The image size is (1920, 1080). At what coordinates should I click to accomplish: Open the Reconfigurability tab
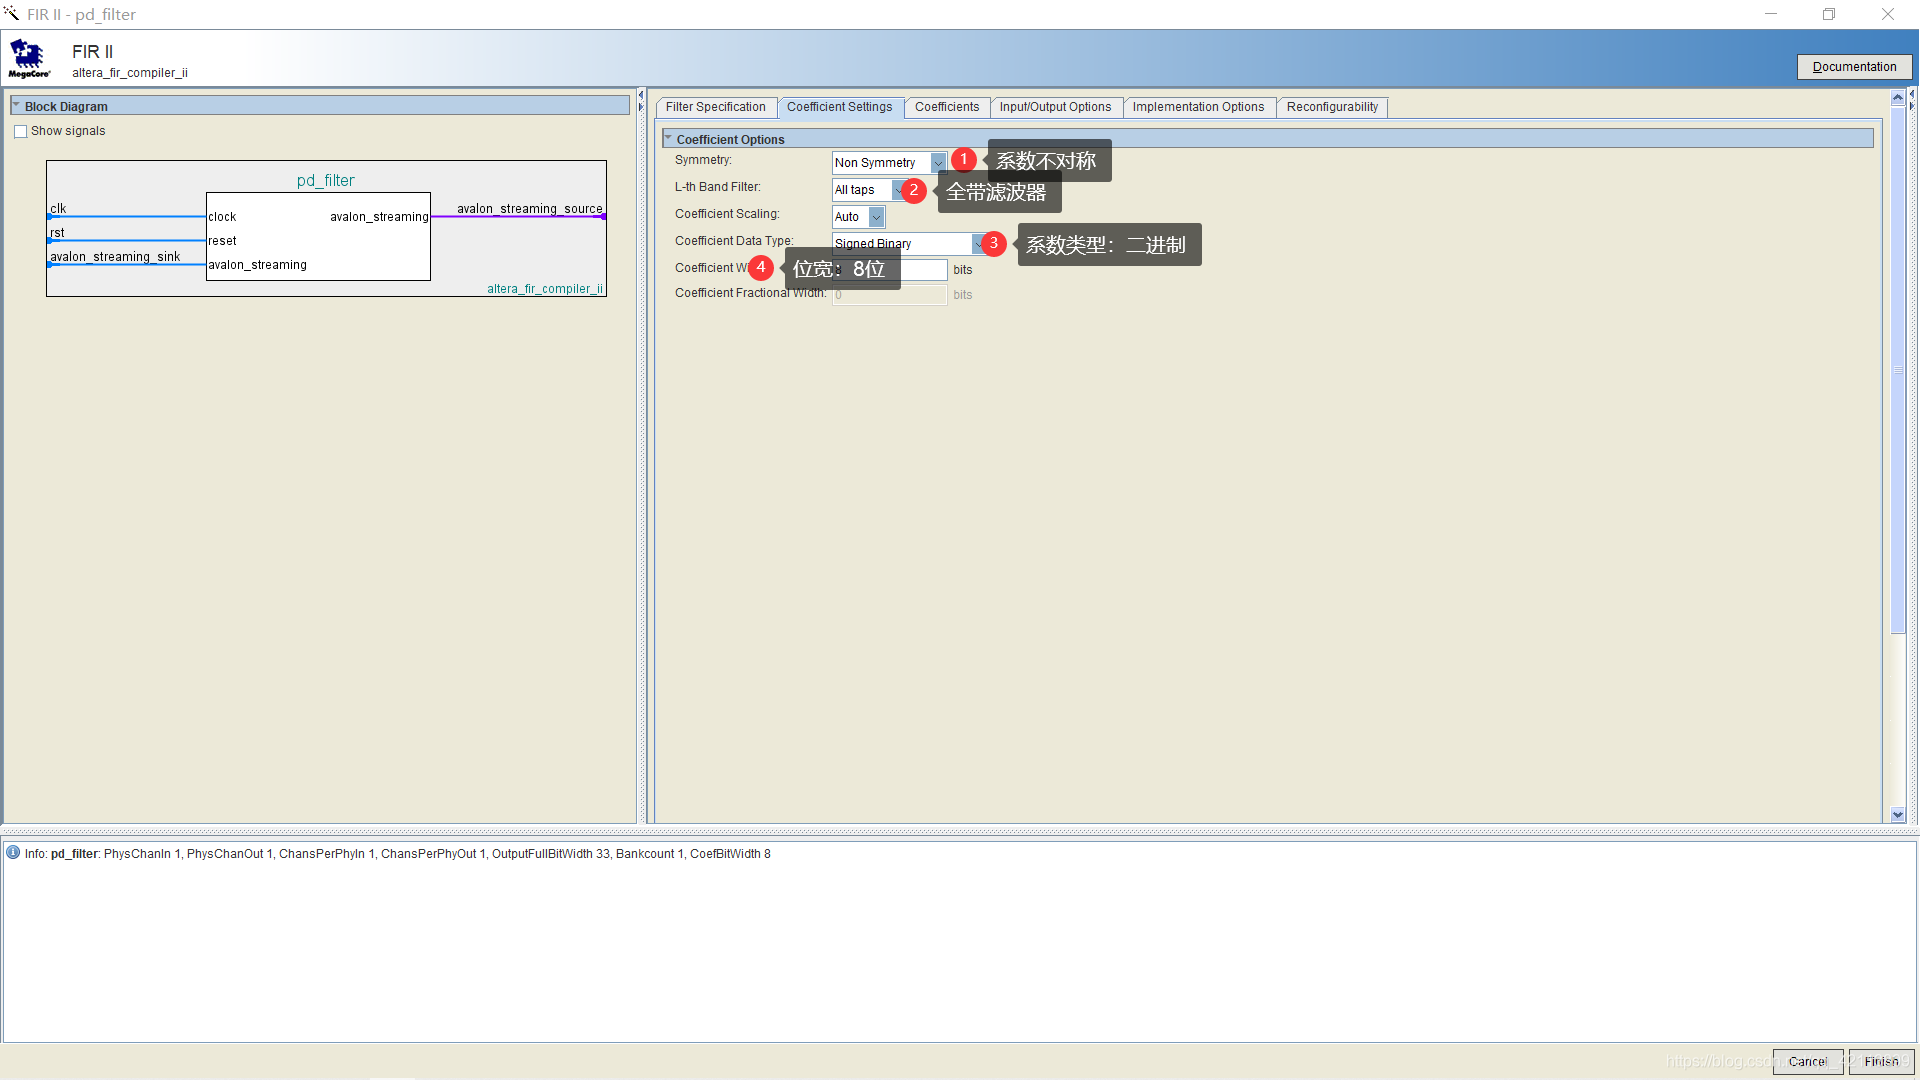coord(1331,107)
